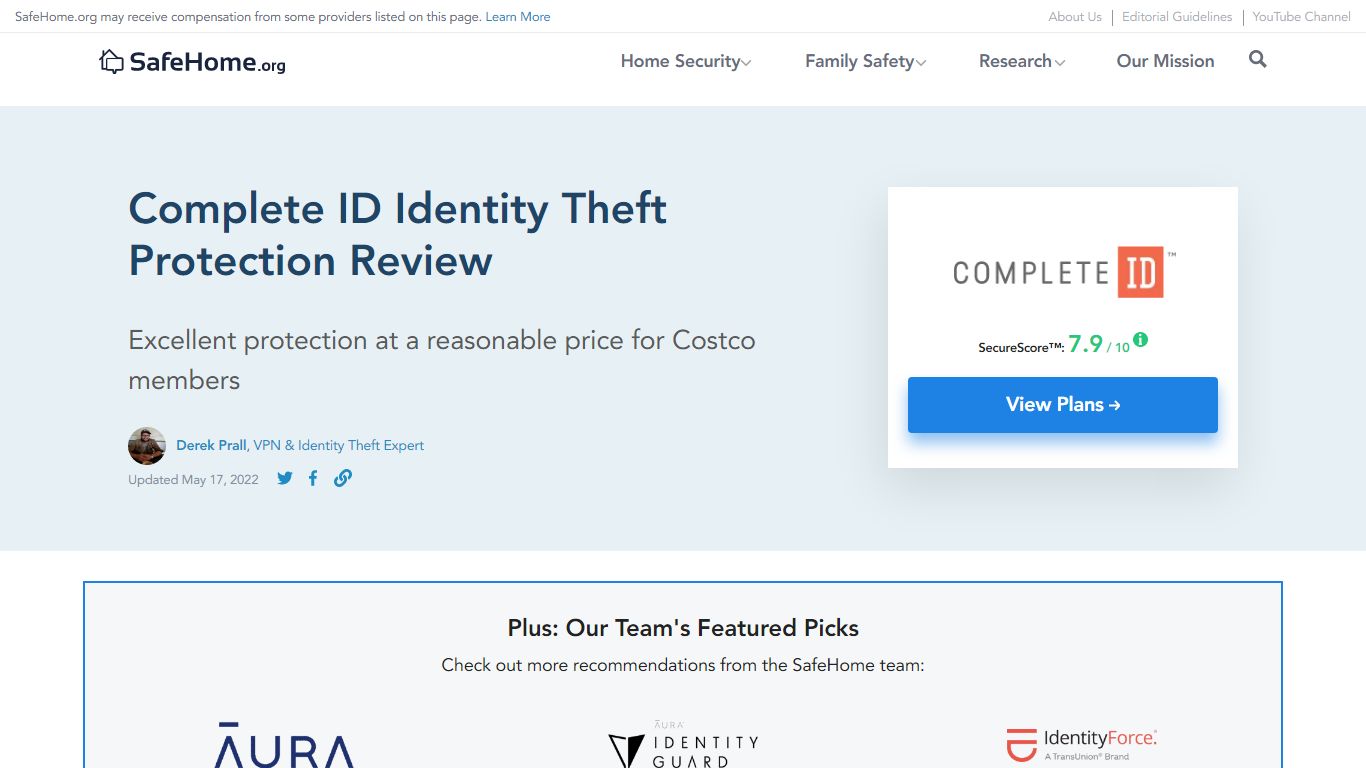Share review via Twitter icon
This screenshot has width=1366, height=768.
(x=285, y=478)
